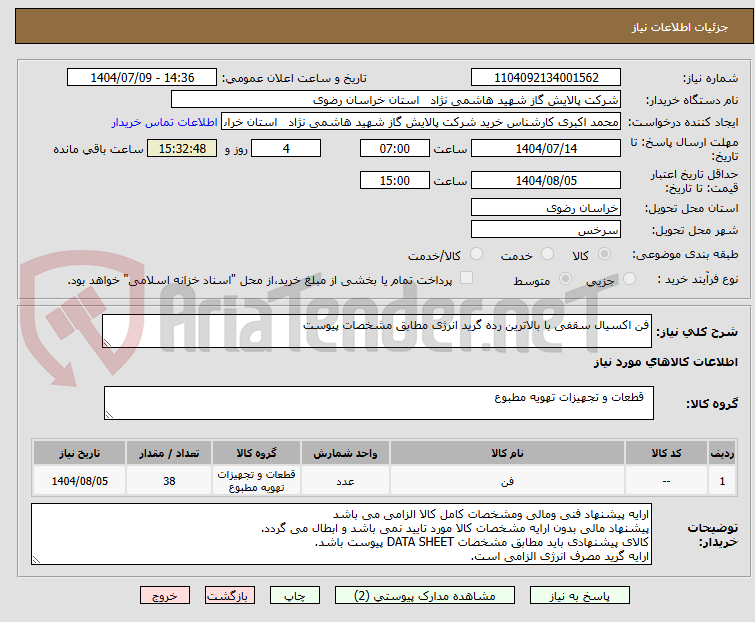The width and height of the screenshot is (755, 622).
Task: Click the price validity date 1404/08/05 field
Action: tap(546, 180)
